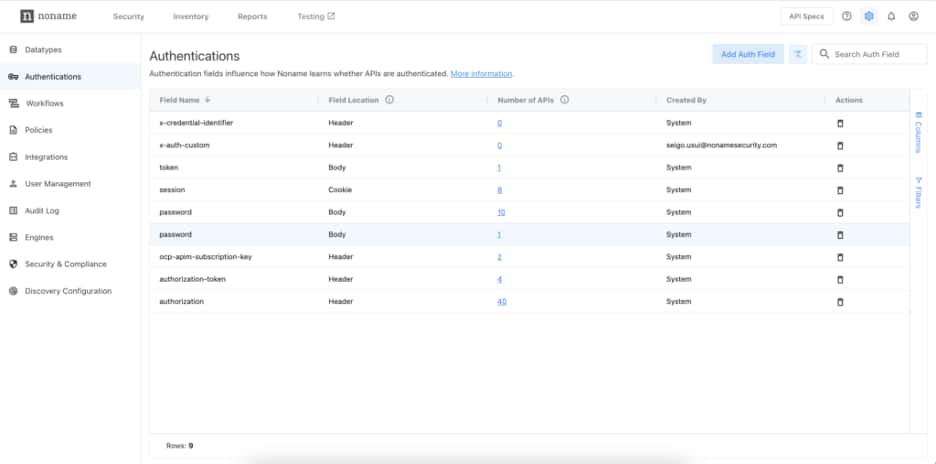Open the Inventory tab
Screen dimensions: 936x464
[191, 17]
